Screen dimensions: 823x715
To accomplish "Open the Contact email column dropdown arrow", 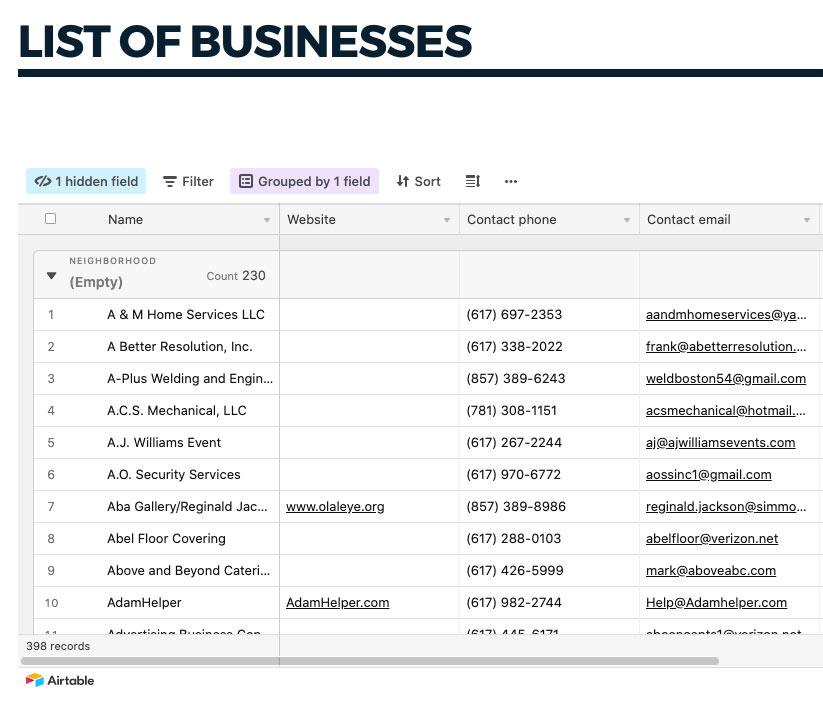I will [x=807, y=220].
